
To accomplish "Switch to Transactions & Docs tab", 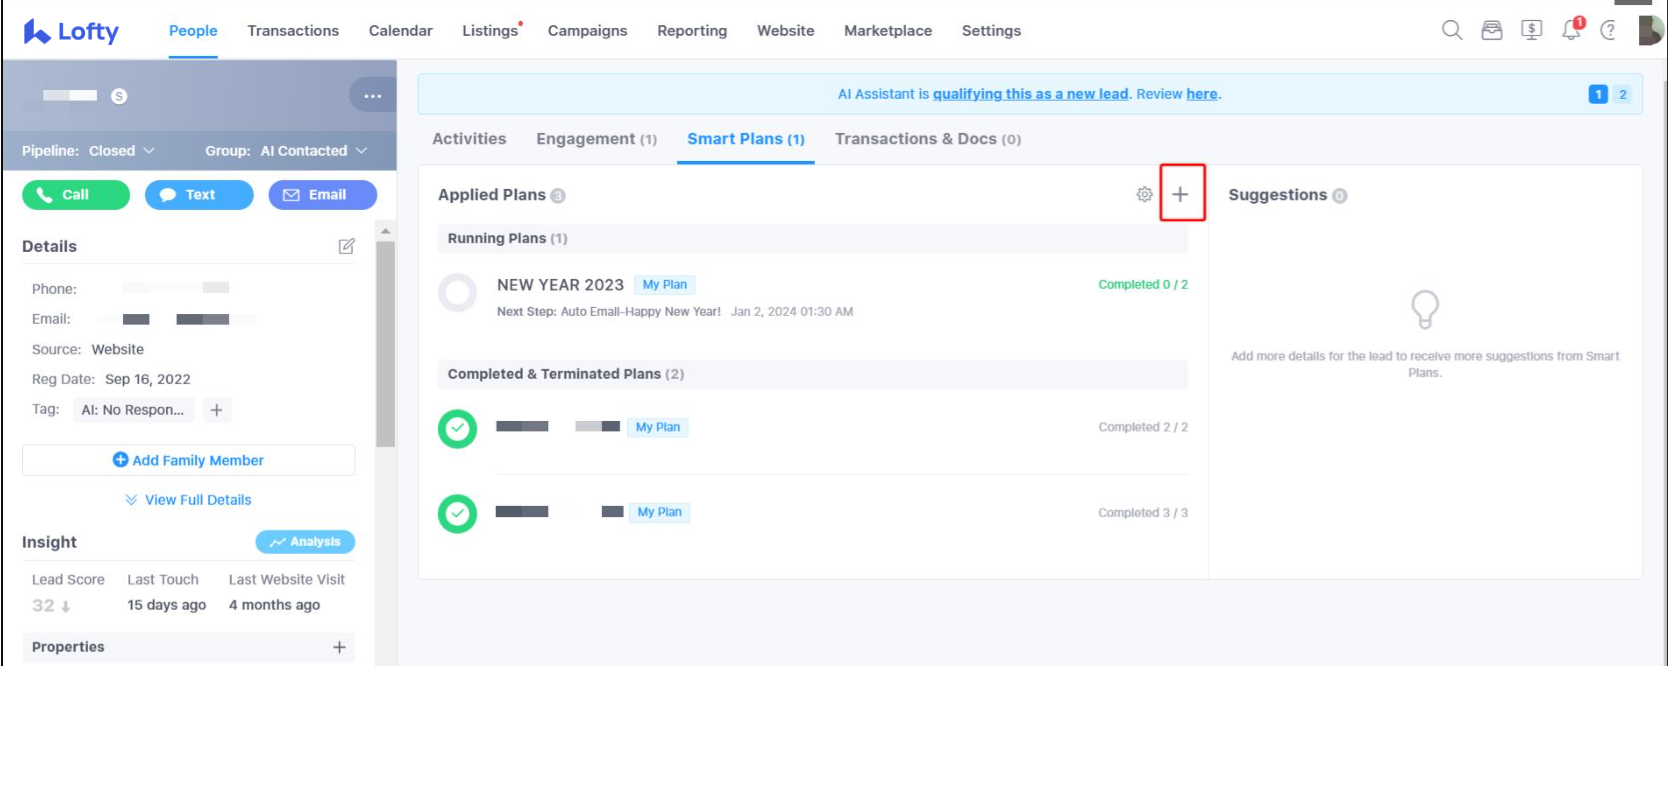I will tap(928, 139).
